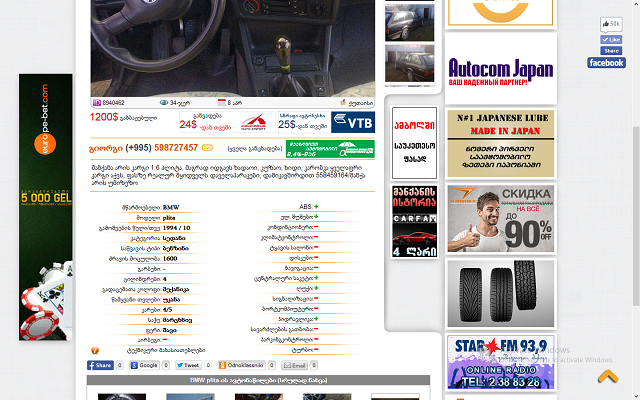Viewport: 640px width, 400px height.
Task: Open the N#1 Japanese Lube ad
Action: click(x=500, y=144)
